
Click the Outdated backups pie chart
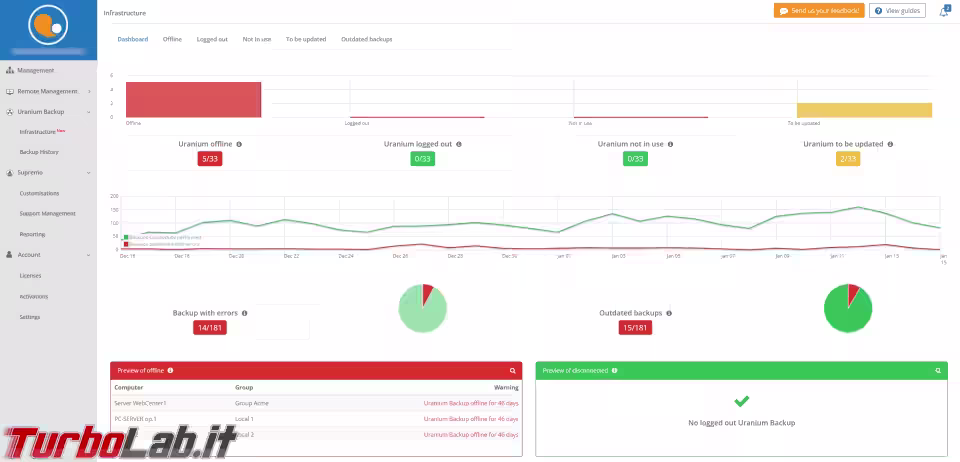click(x=848, y=308)
